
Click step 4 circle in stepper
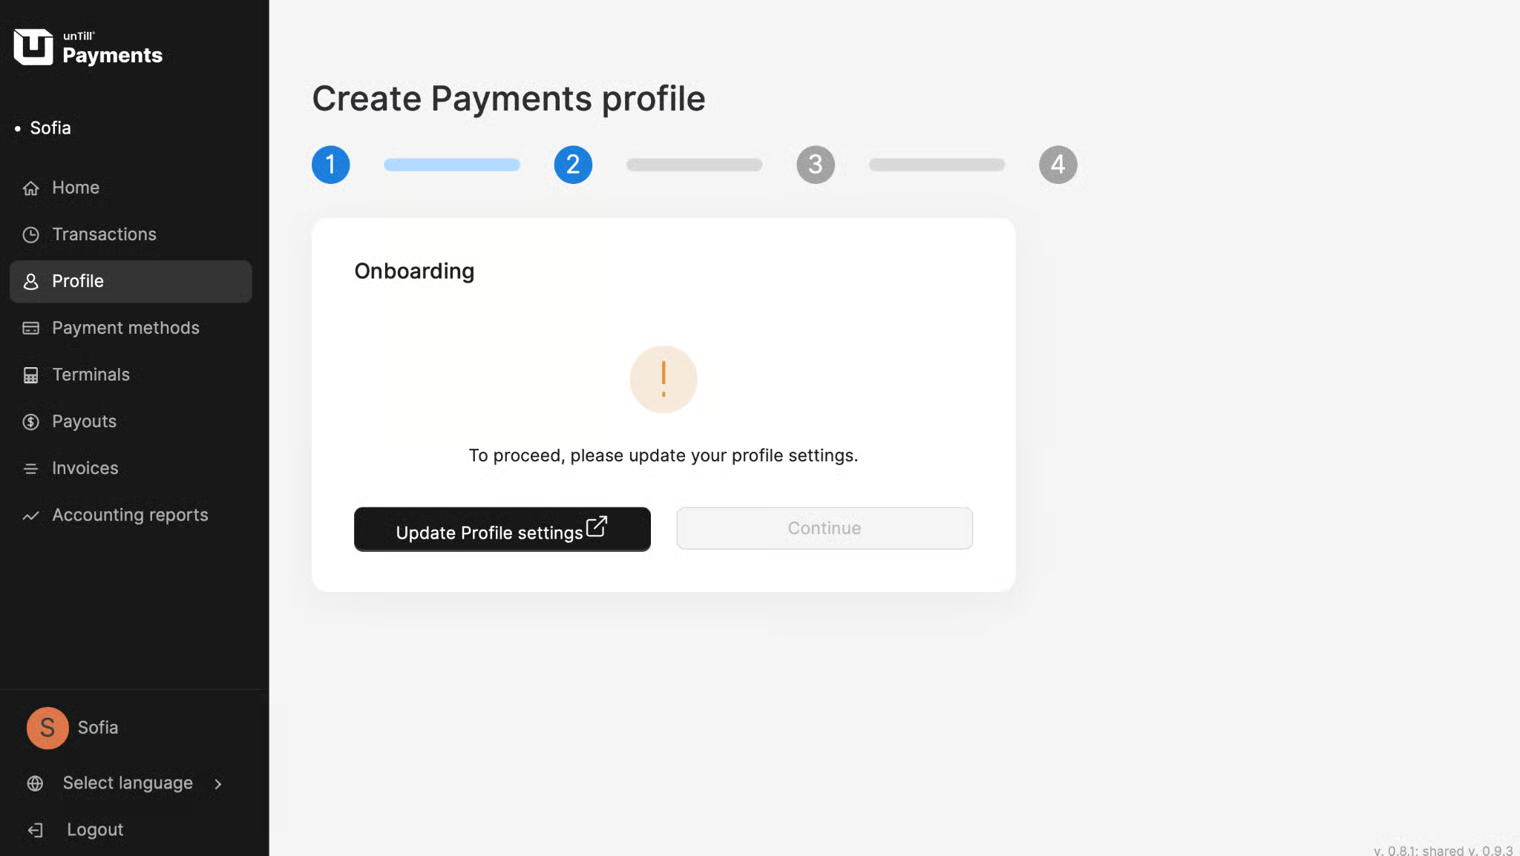(x=1058, y=165)
